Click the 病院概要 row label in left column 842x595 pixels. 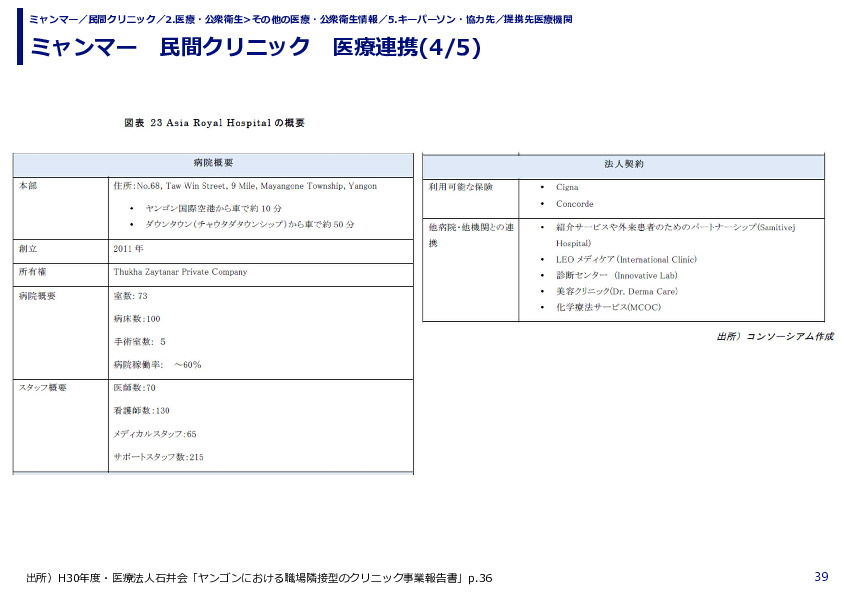pos(37,296)
